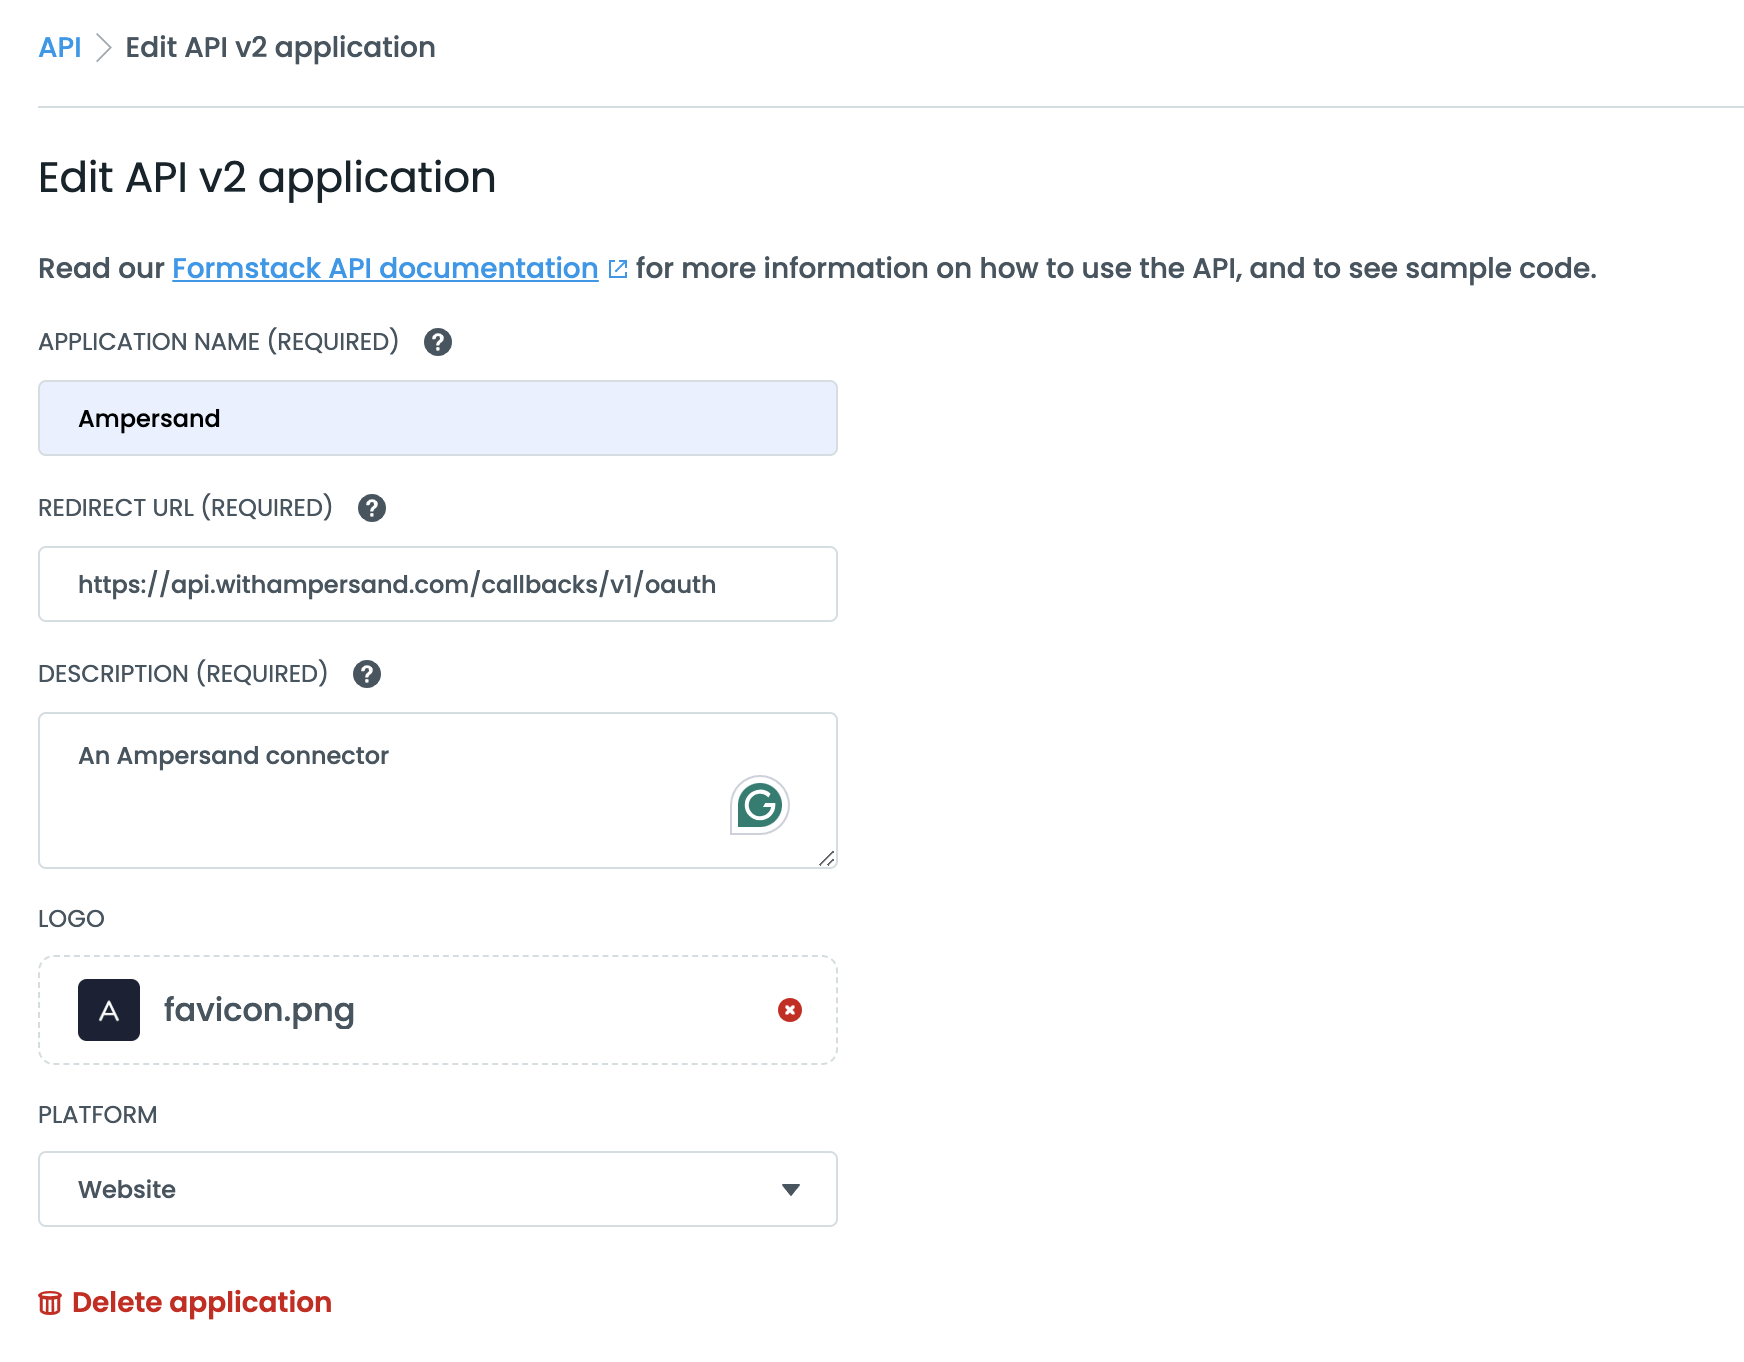
Task: Open the Website platform combo box
Action: coord(438,1189)
